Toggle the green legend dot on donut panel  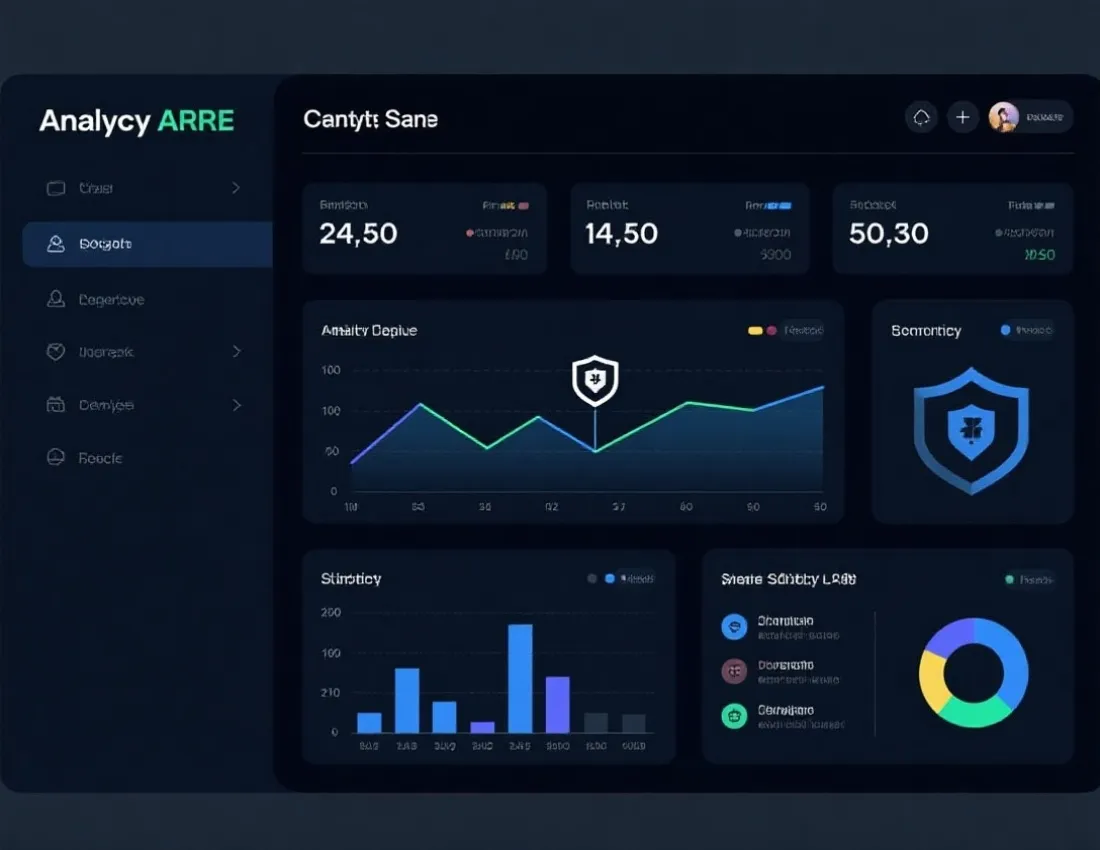coord(1010,579)
